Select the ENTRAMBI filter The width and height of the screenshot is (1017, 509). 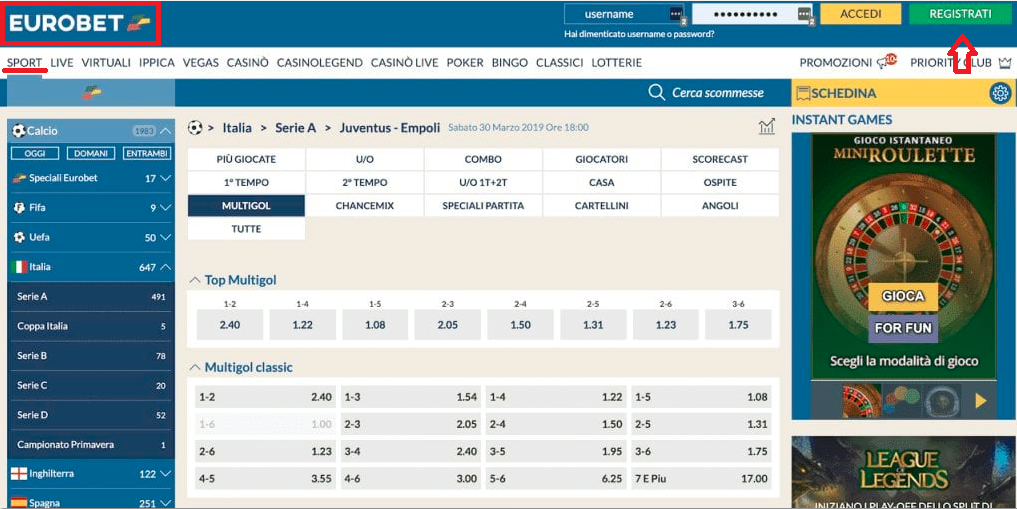147,154
